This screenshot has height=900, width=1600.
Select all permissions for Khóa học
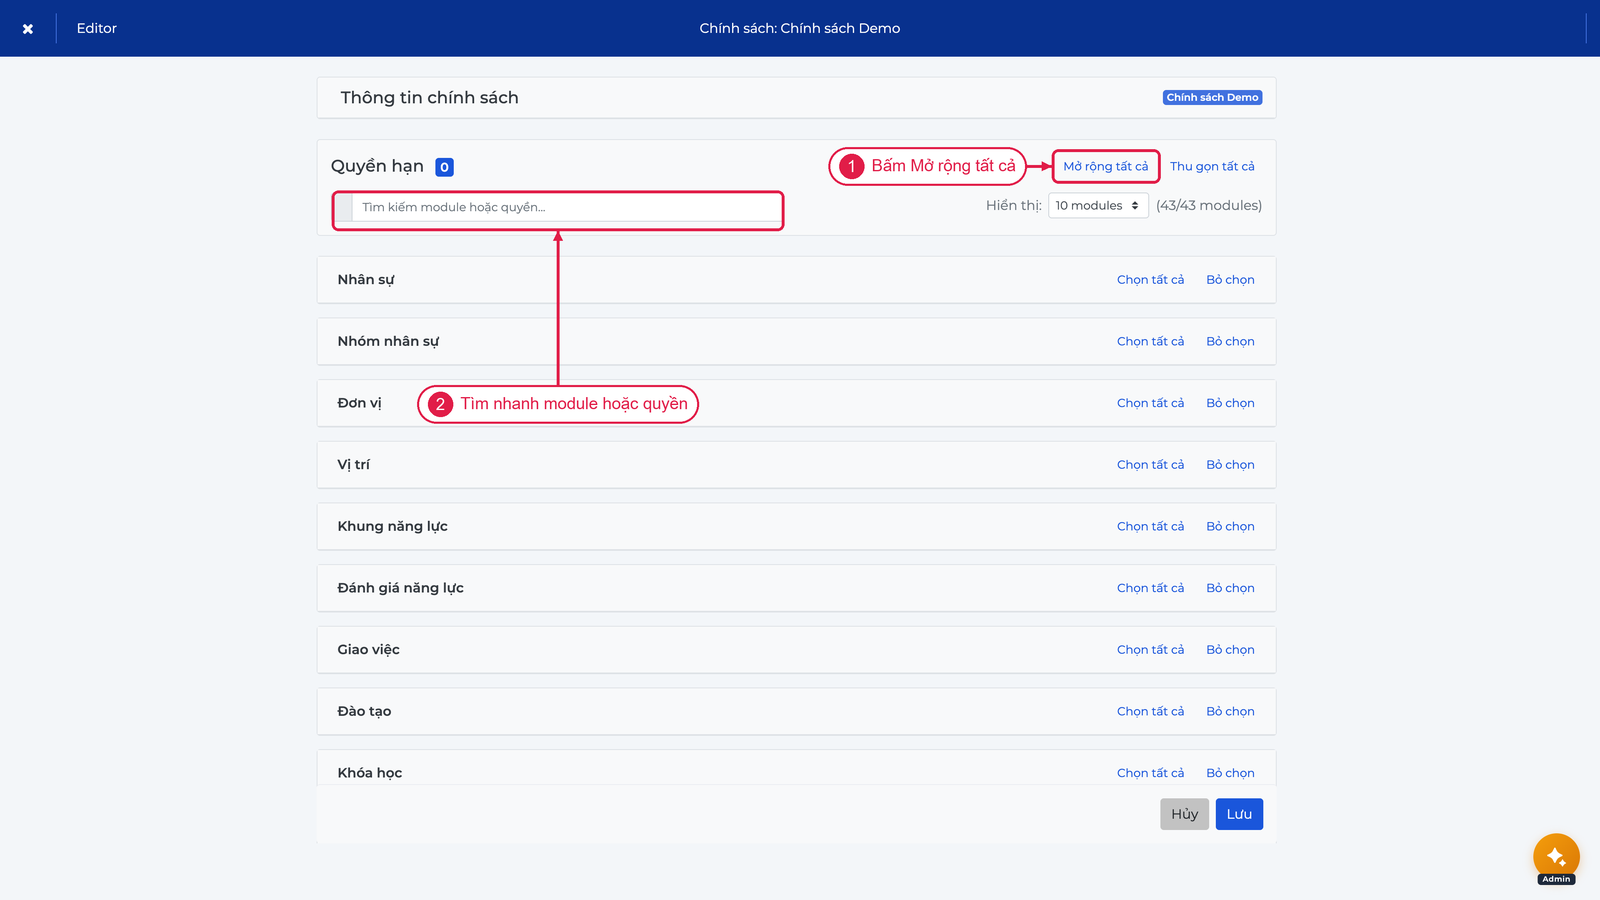(1150, 773)
